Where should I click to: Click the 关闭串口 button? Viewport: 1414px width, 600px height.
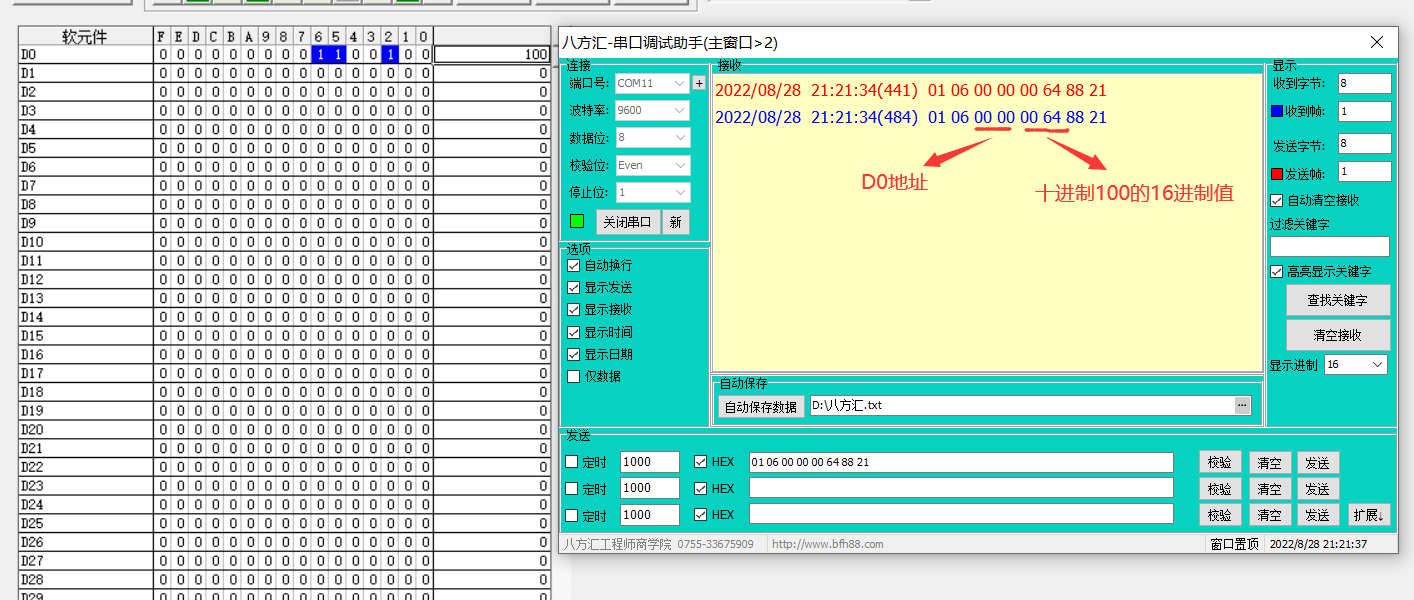click(627, 222)
